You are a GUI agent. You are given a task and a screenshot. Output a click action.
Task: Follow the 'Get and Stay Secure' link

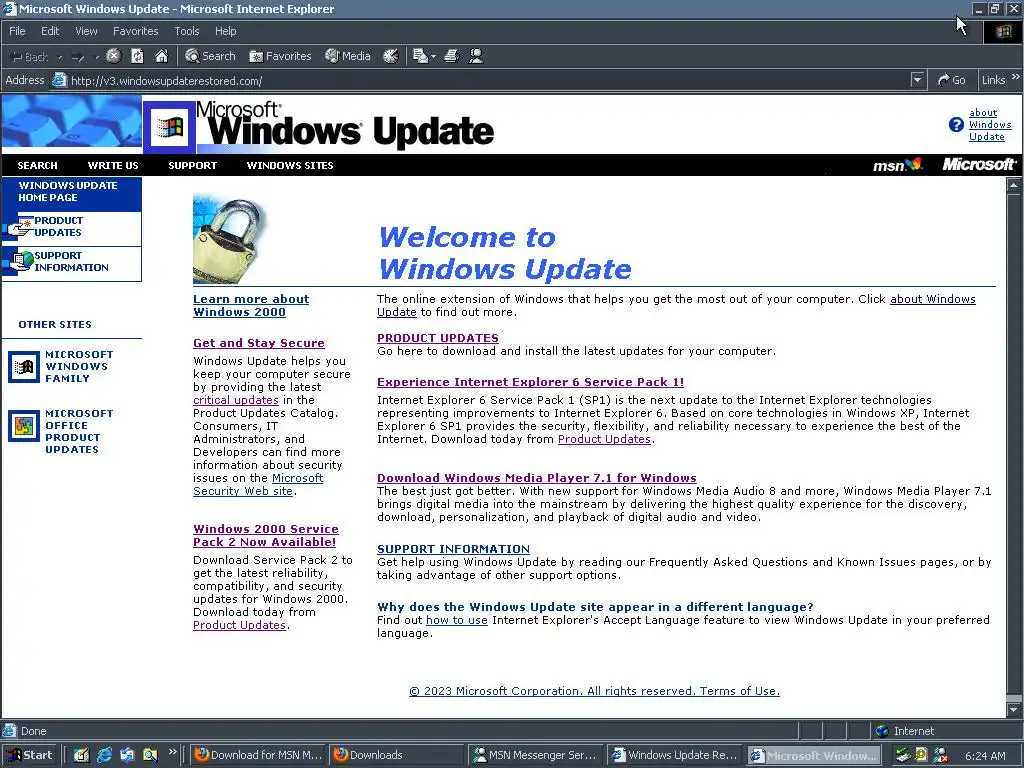259,343
